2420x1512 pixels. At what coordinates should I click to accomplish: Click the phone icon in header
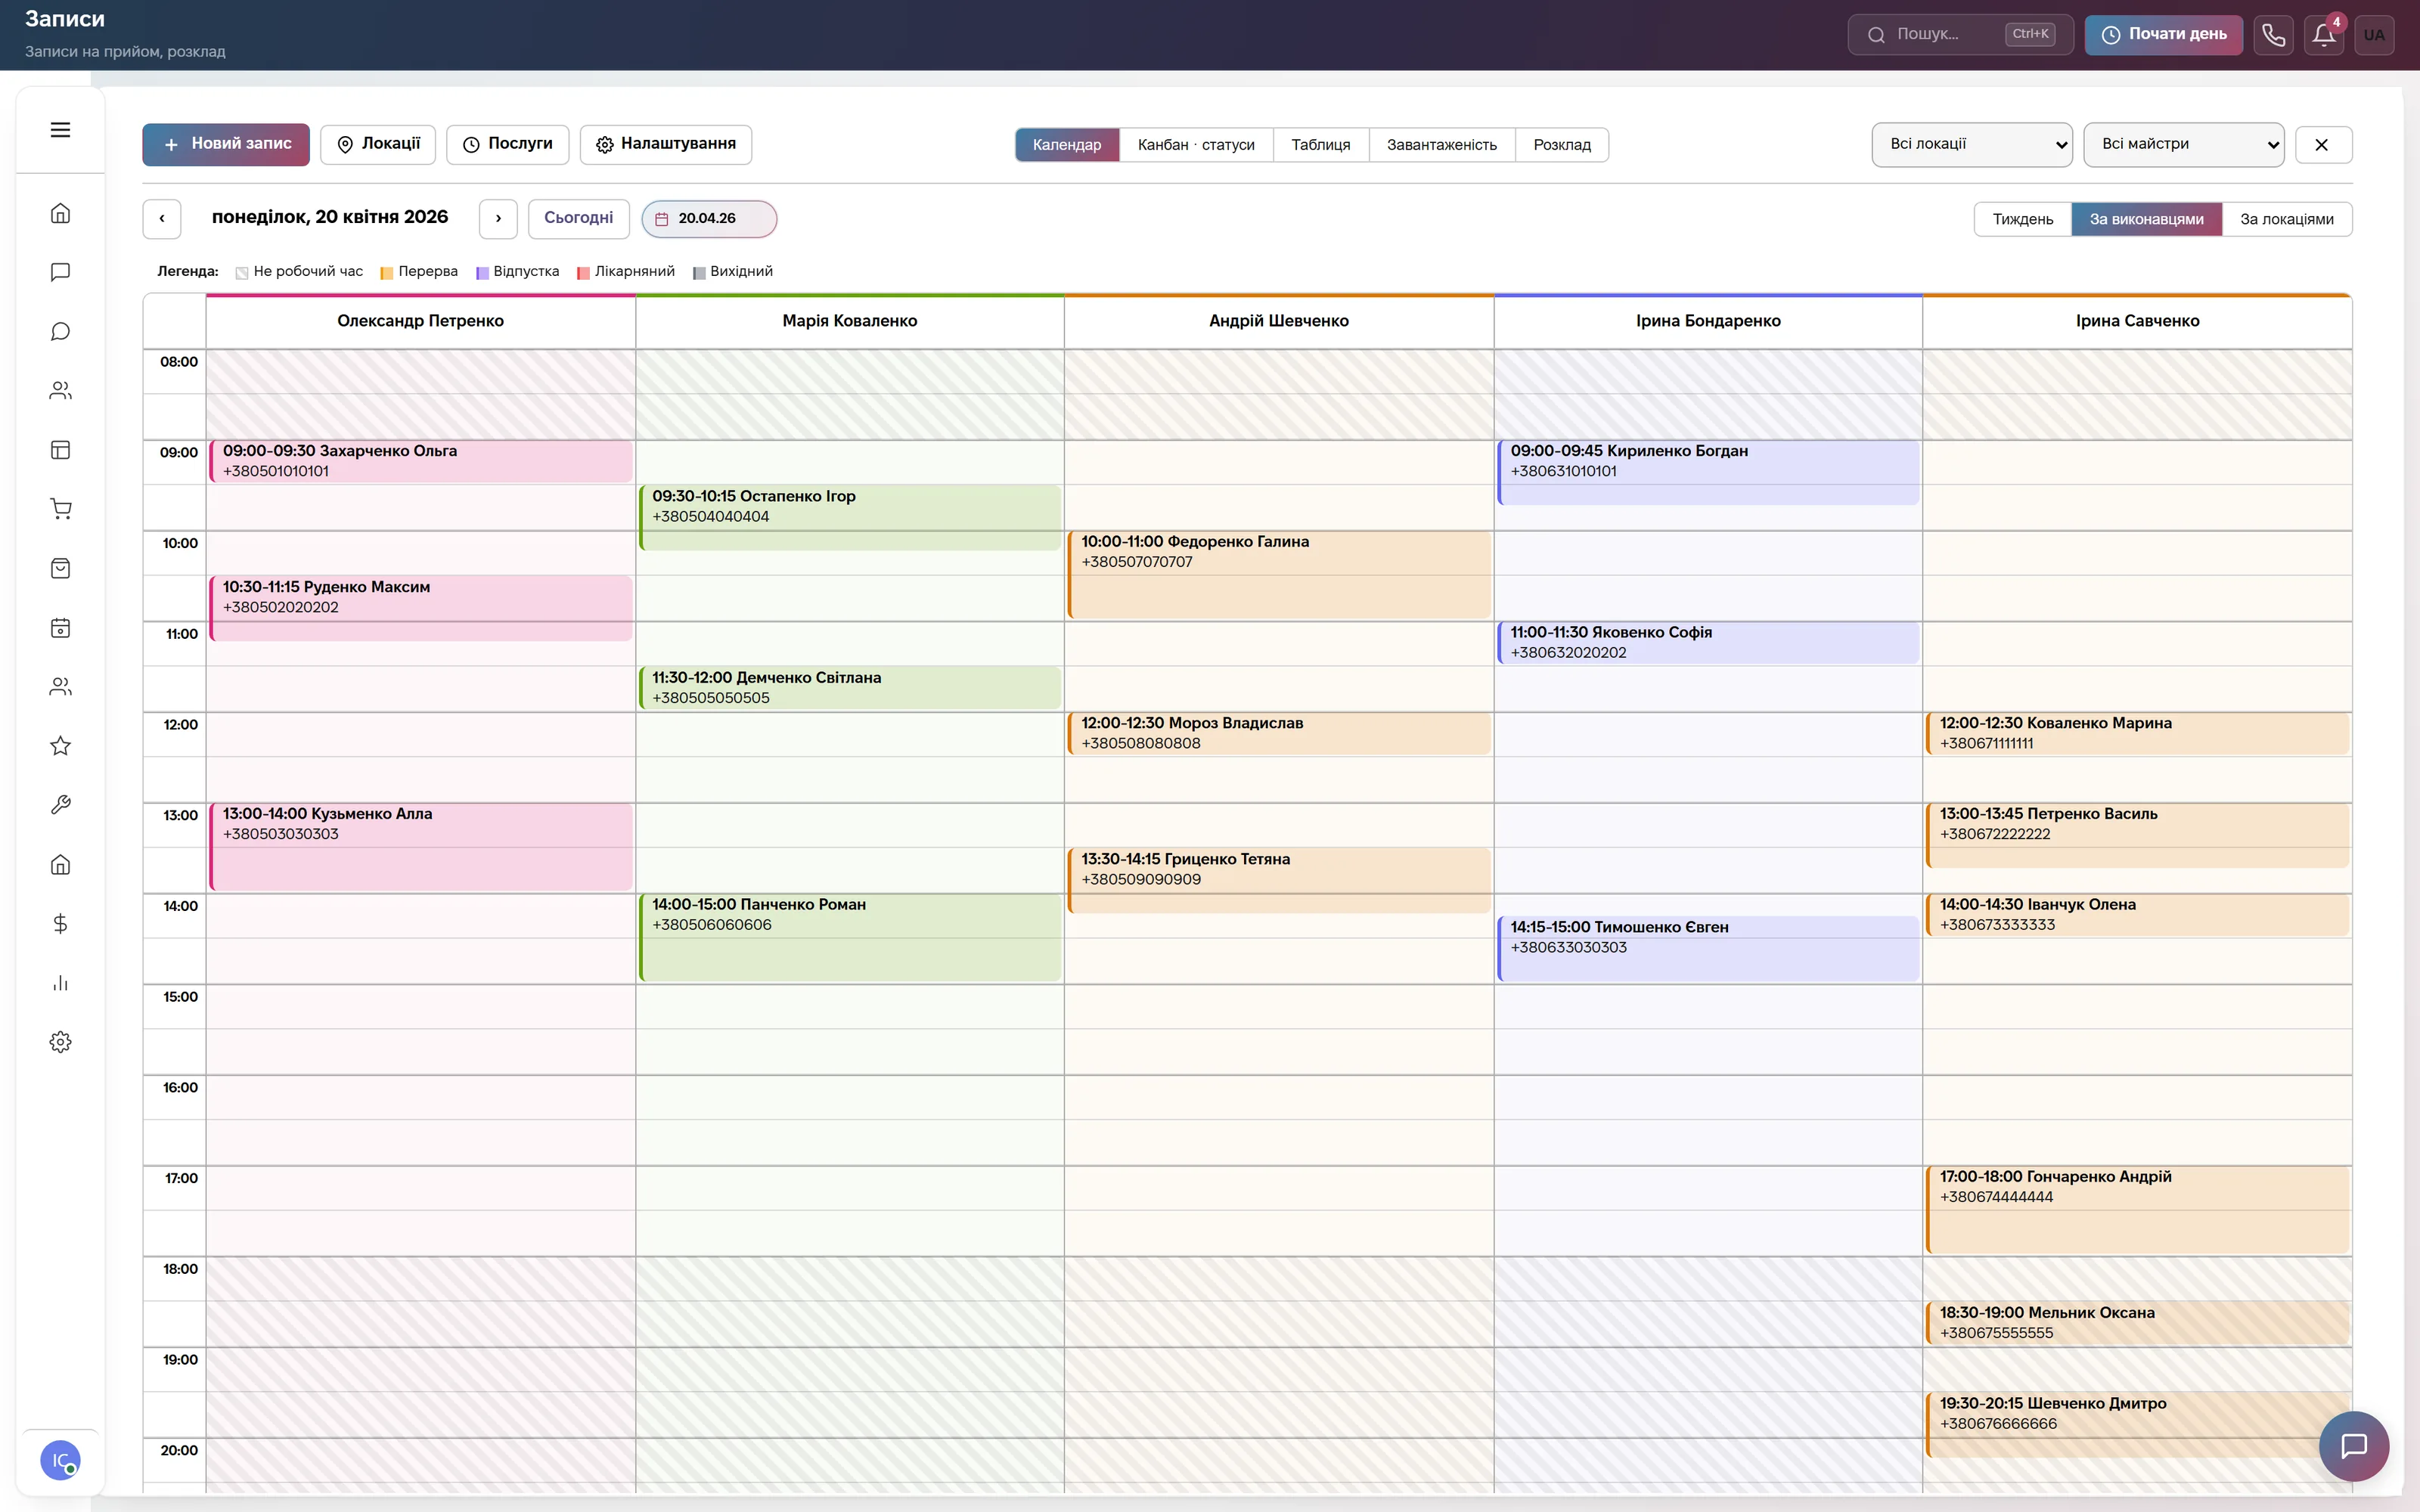(x=2273, y=35)
